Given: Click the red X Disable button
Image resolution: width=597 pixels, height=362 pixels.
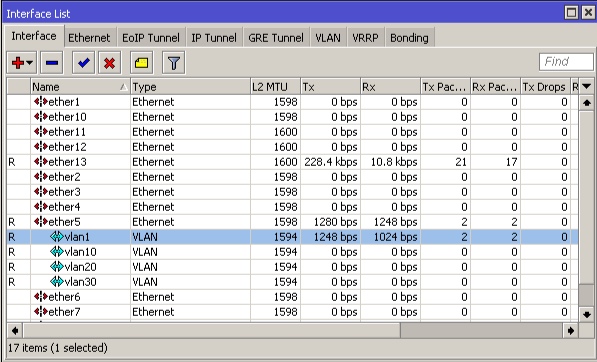Looking at the screenshot, I should pos(110,63).
